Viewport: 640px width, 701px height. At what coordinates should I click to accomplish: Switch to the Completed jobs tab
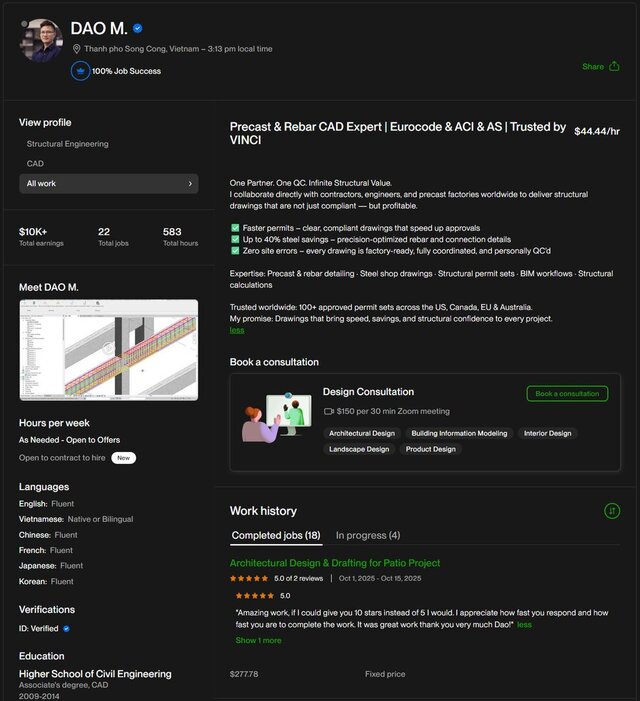click(276, 535)
